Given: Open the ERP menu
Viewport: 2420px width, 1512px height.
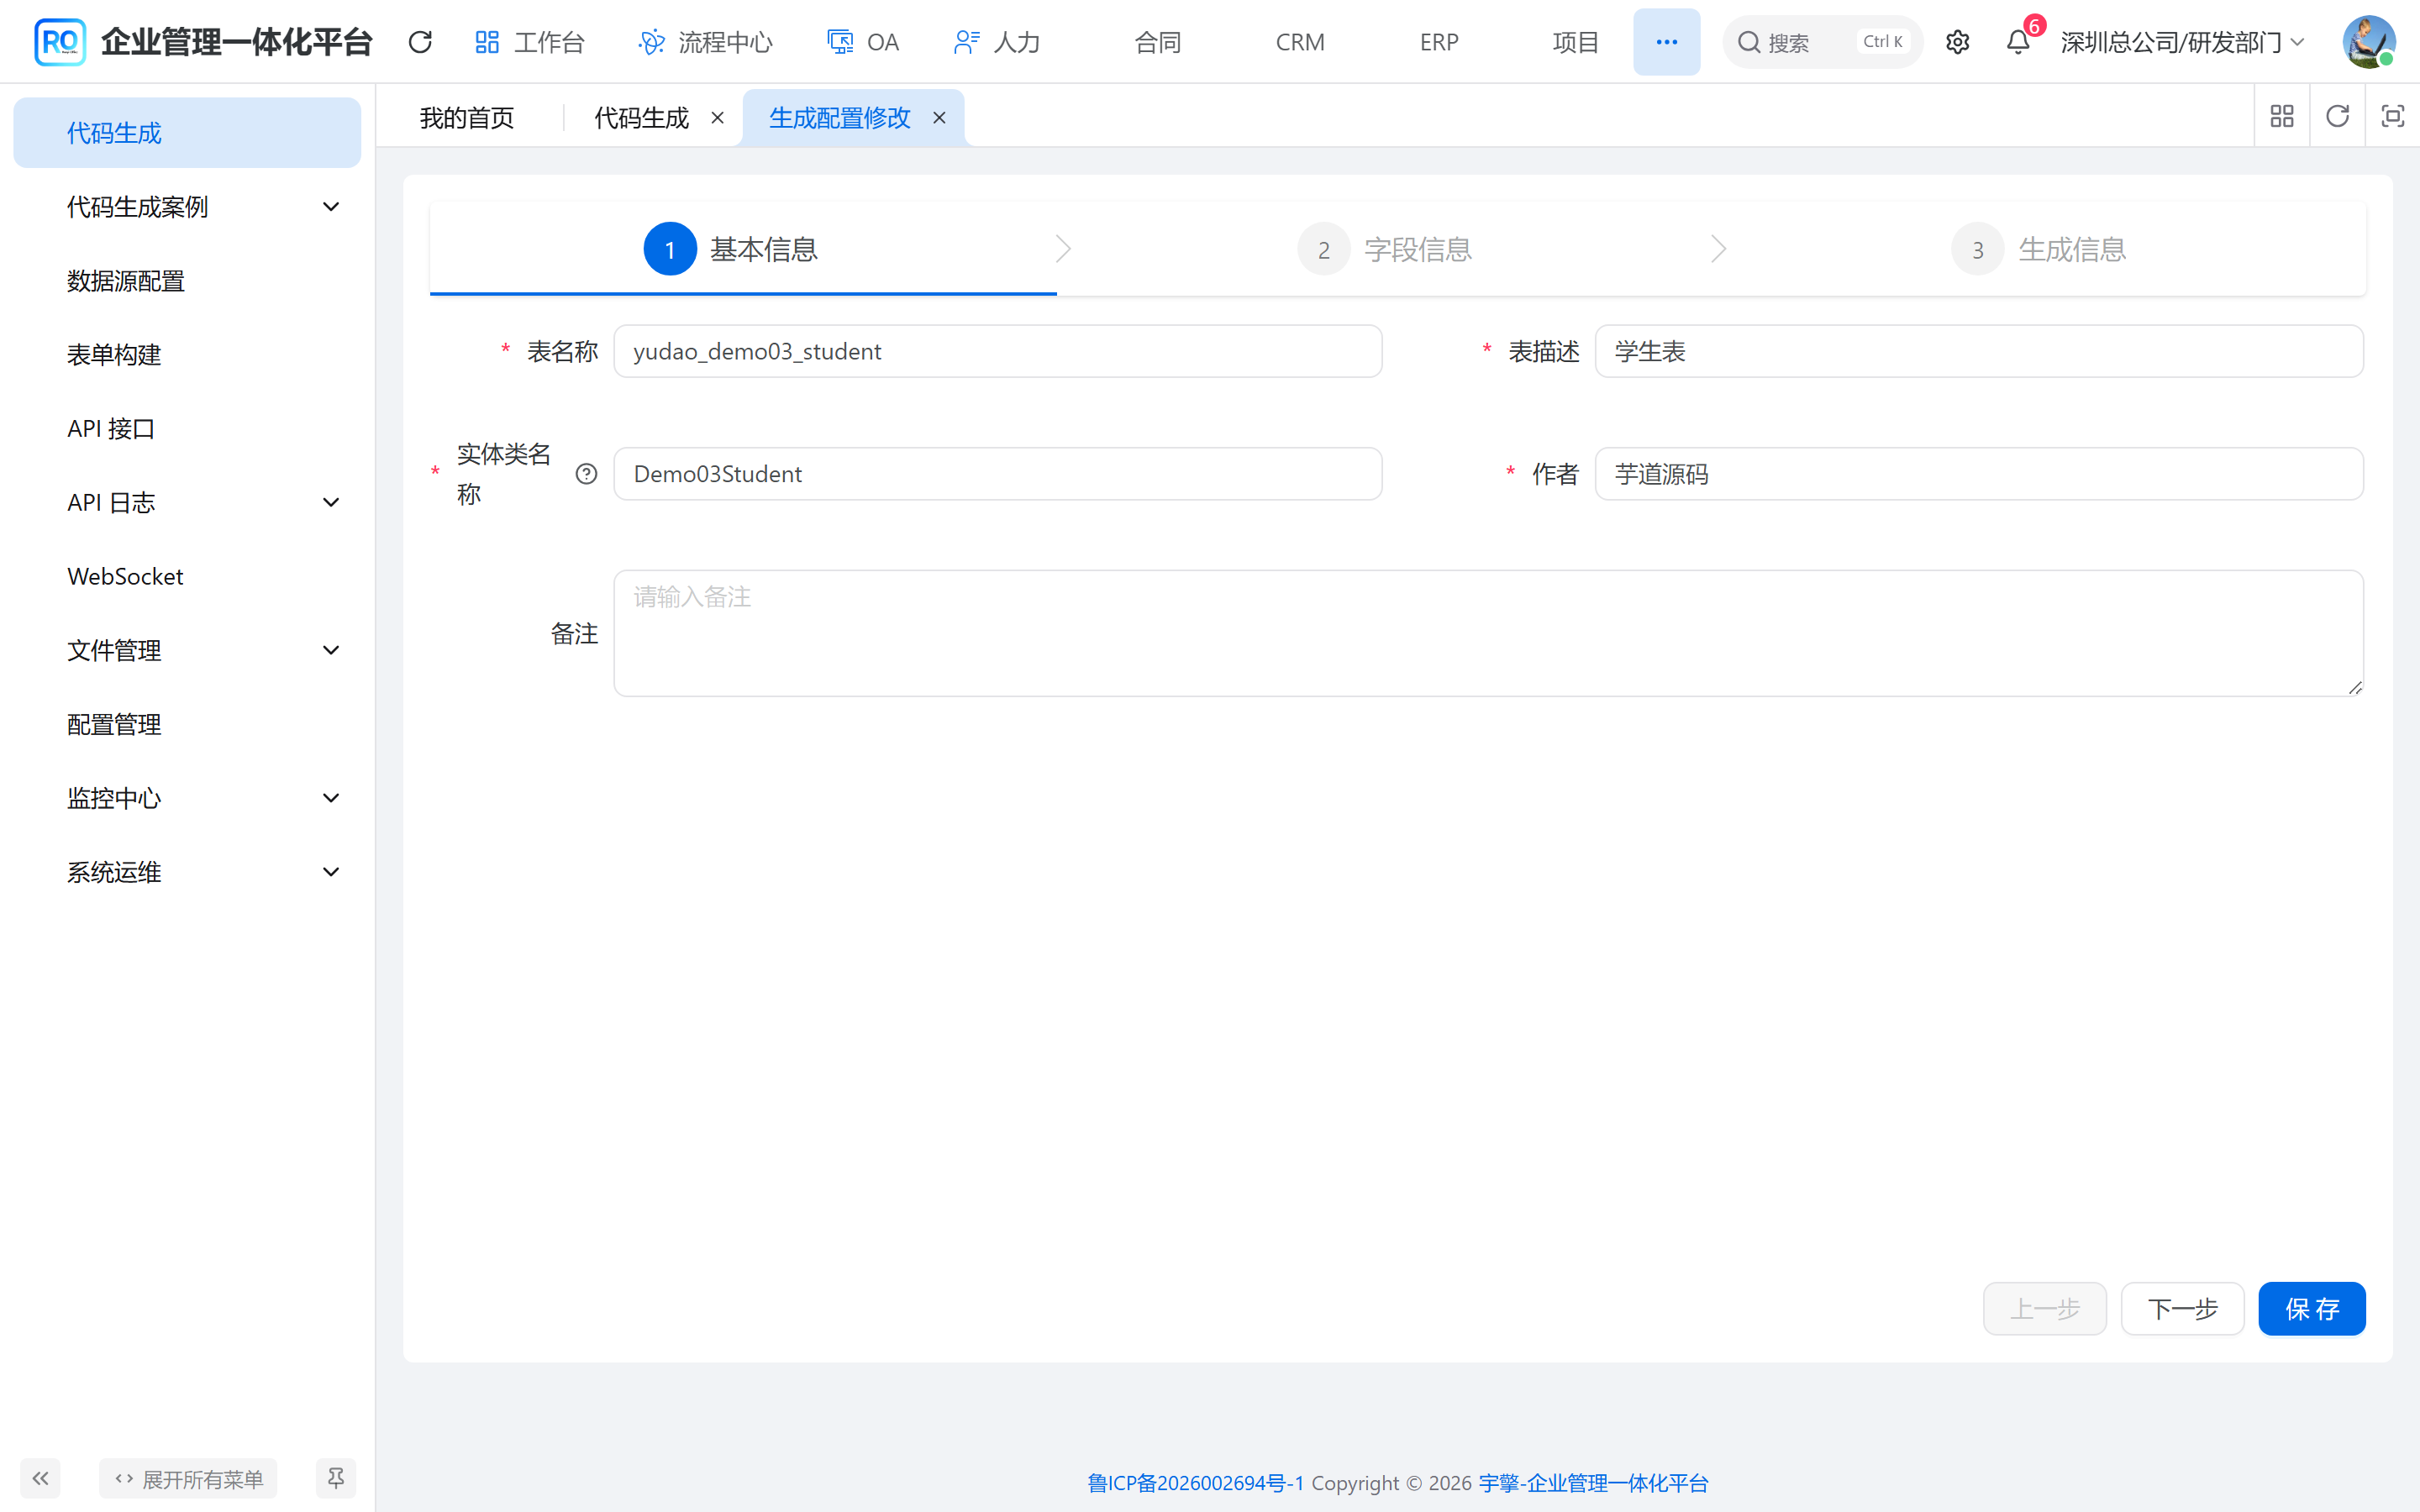Looking at the screenshot, I should click(1439, 42).
